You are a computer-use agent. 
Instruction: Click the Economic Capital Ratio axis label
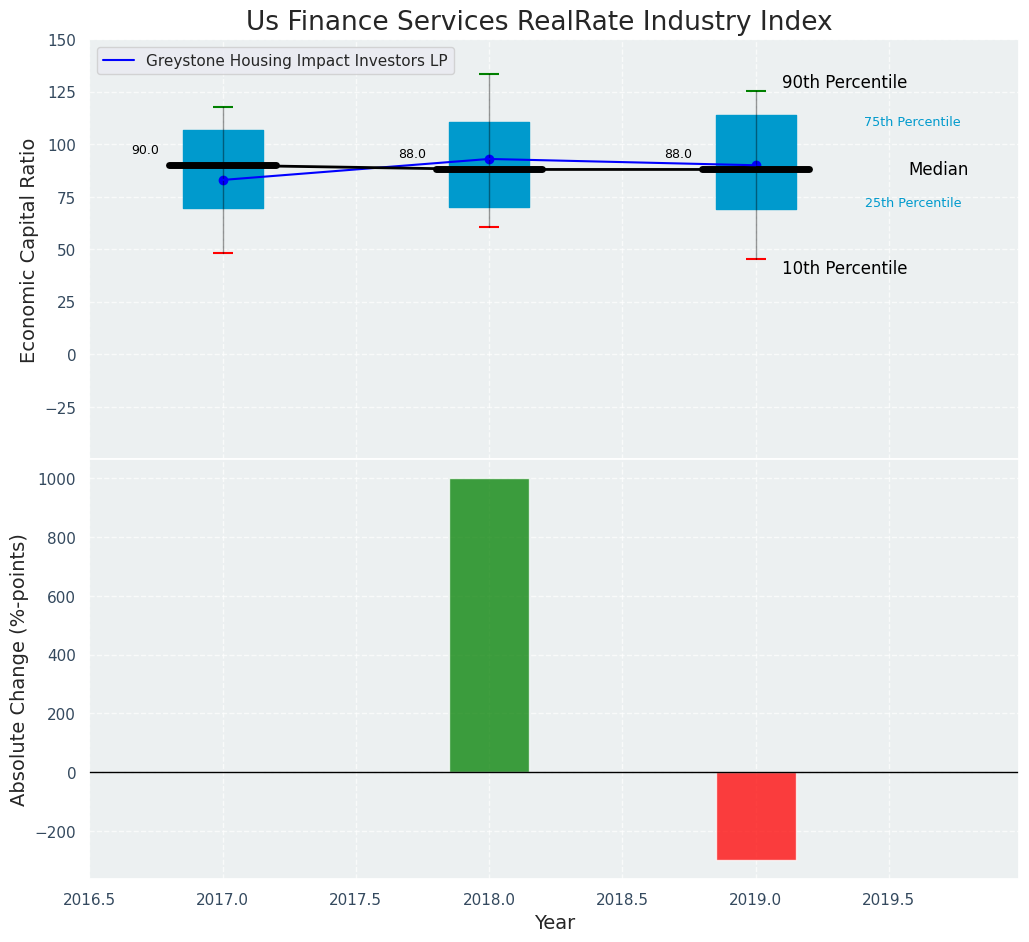28,250
